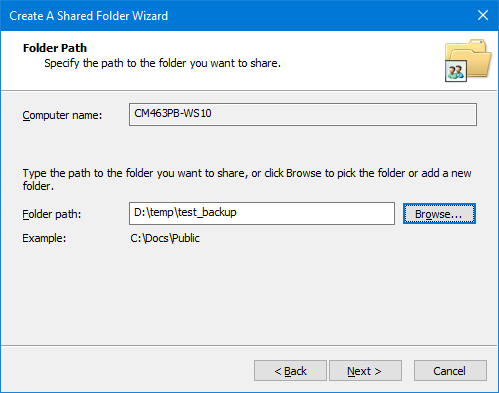The image size is (499, 393).
Task: Click the example path C:\Docs\Public
Action: [x=165, y=238]
